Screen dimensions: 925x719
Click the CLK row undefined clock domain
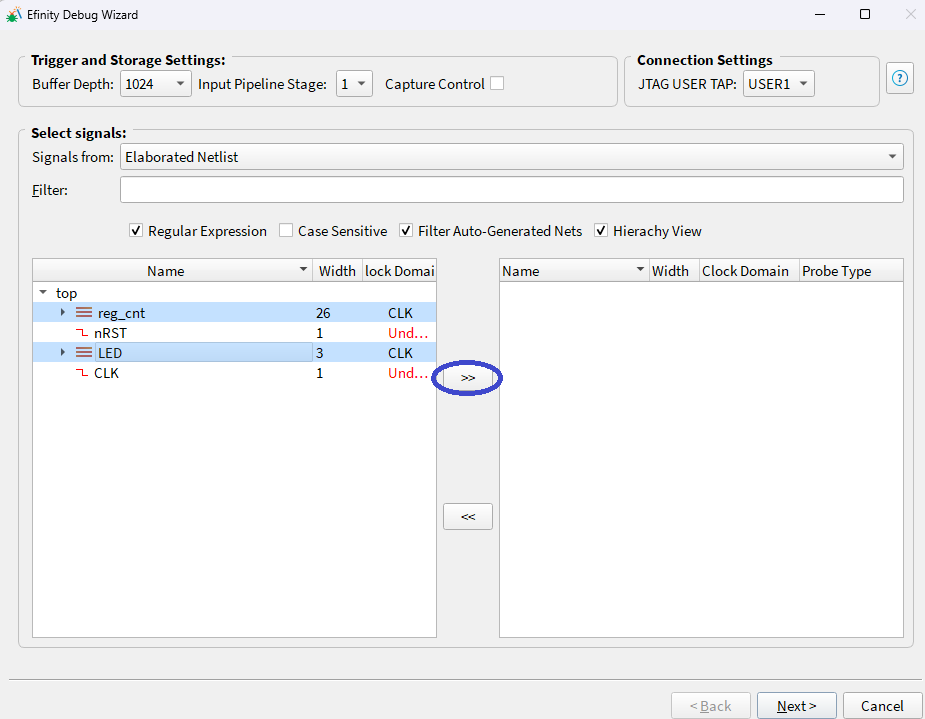408,373
